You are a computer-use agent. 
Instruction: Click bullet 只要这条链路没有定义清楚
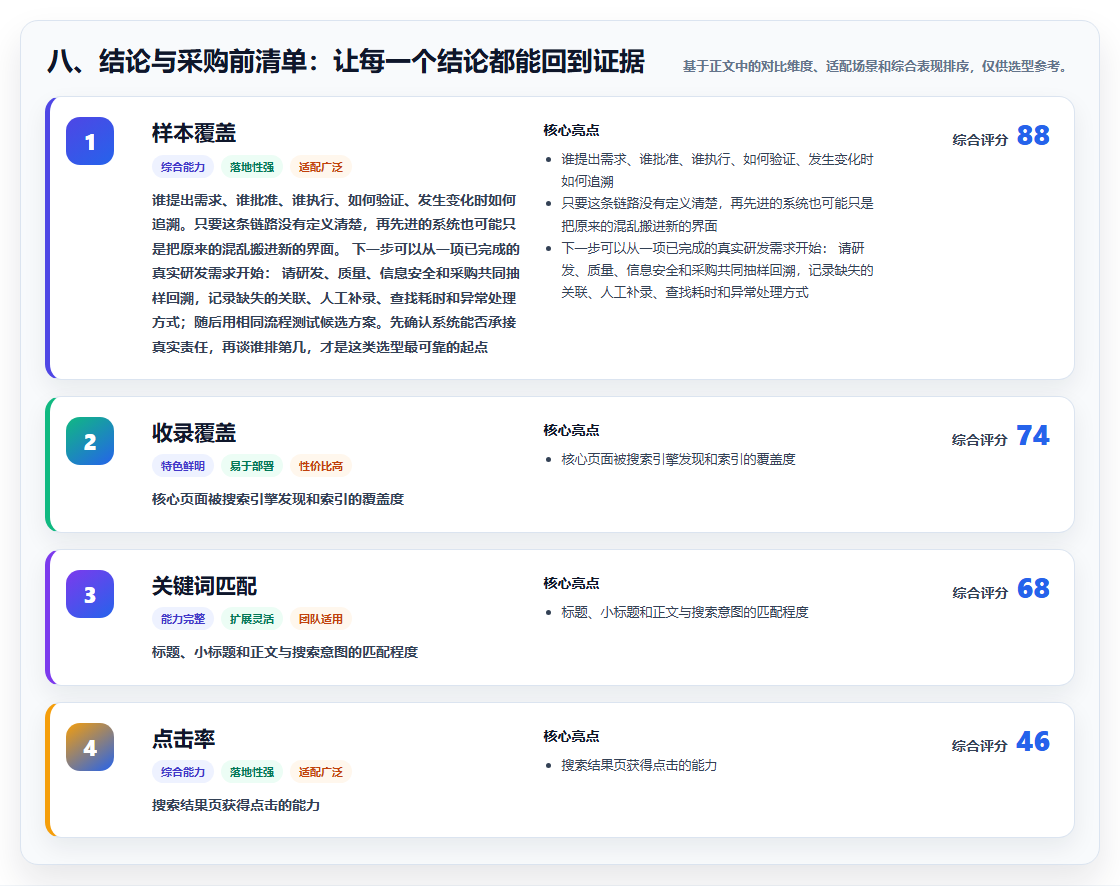(x=717, y=214)
